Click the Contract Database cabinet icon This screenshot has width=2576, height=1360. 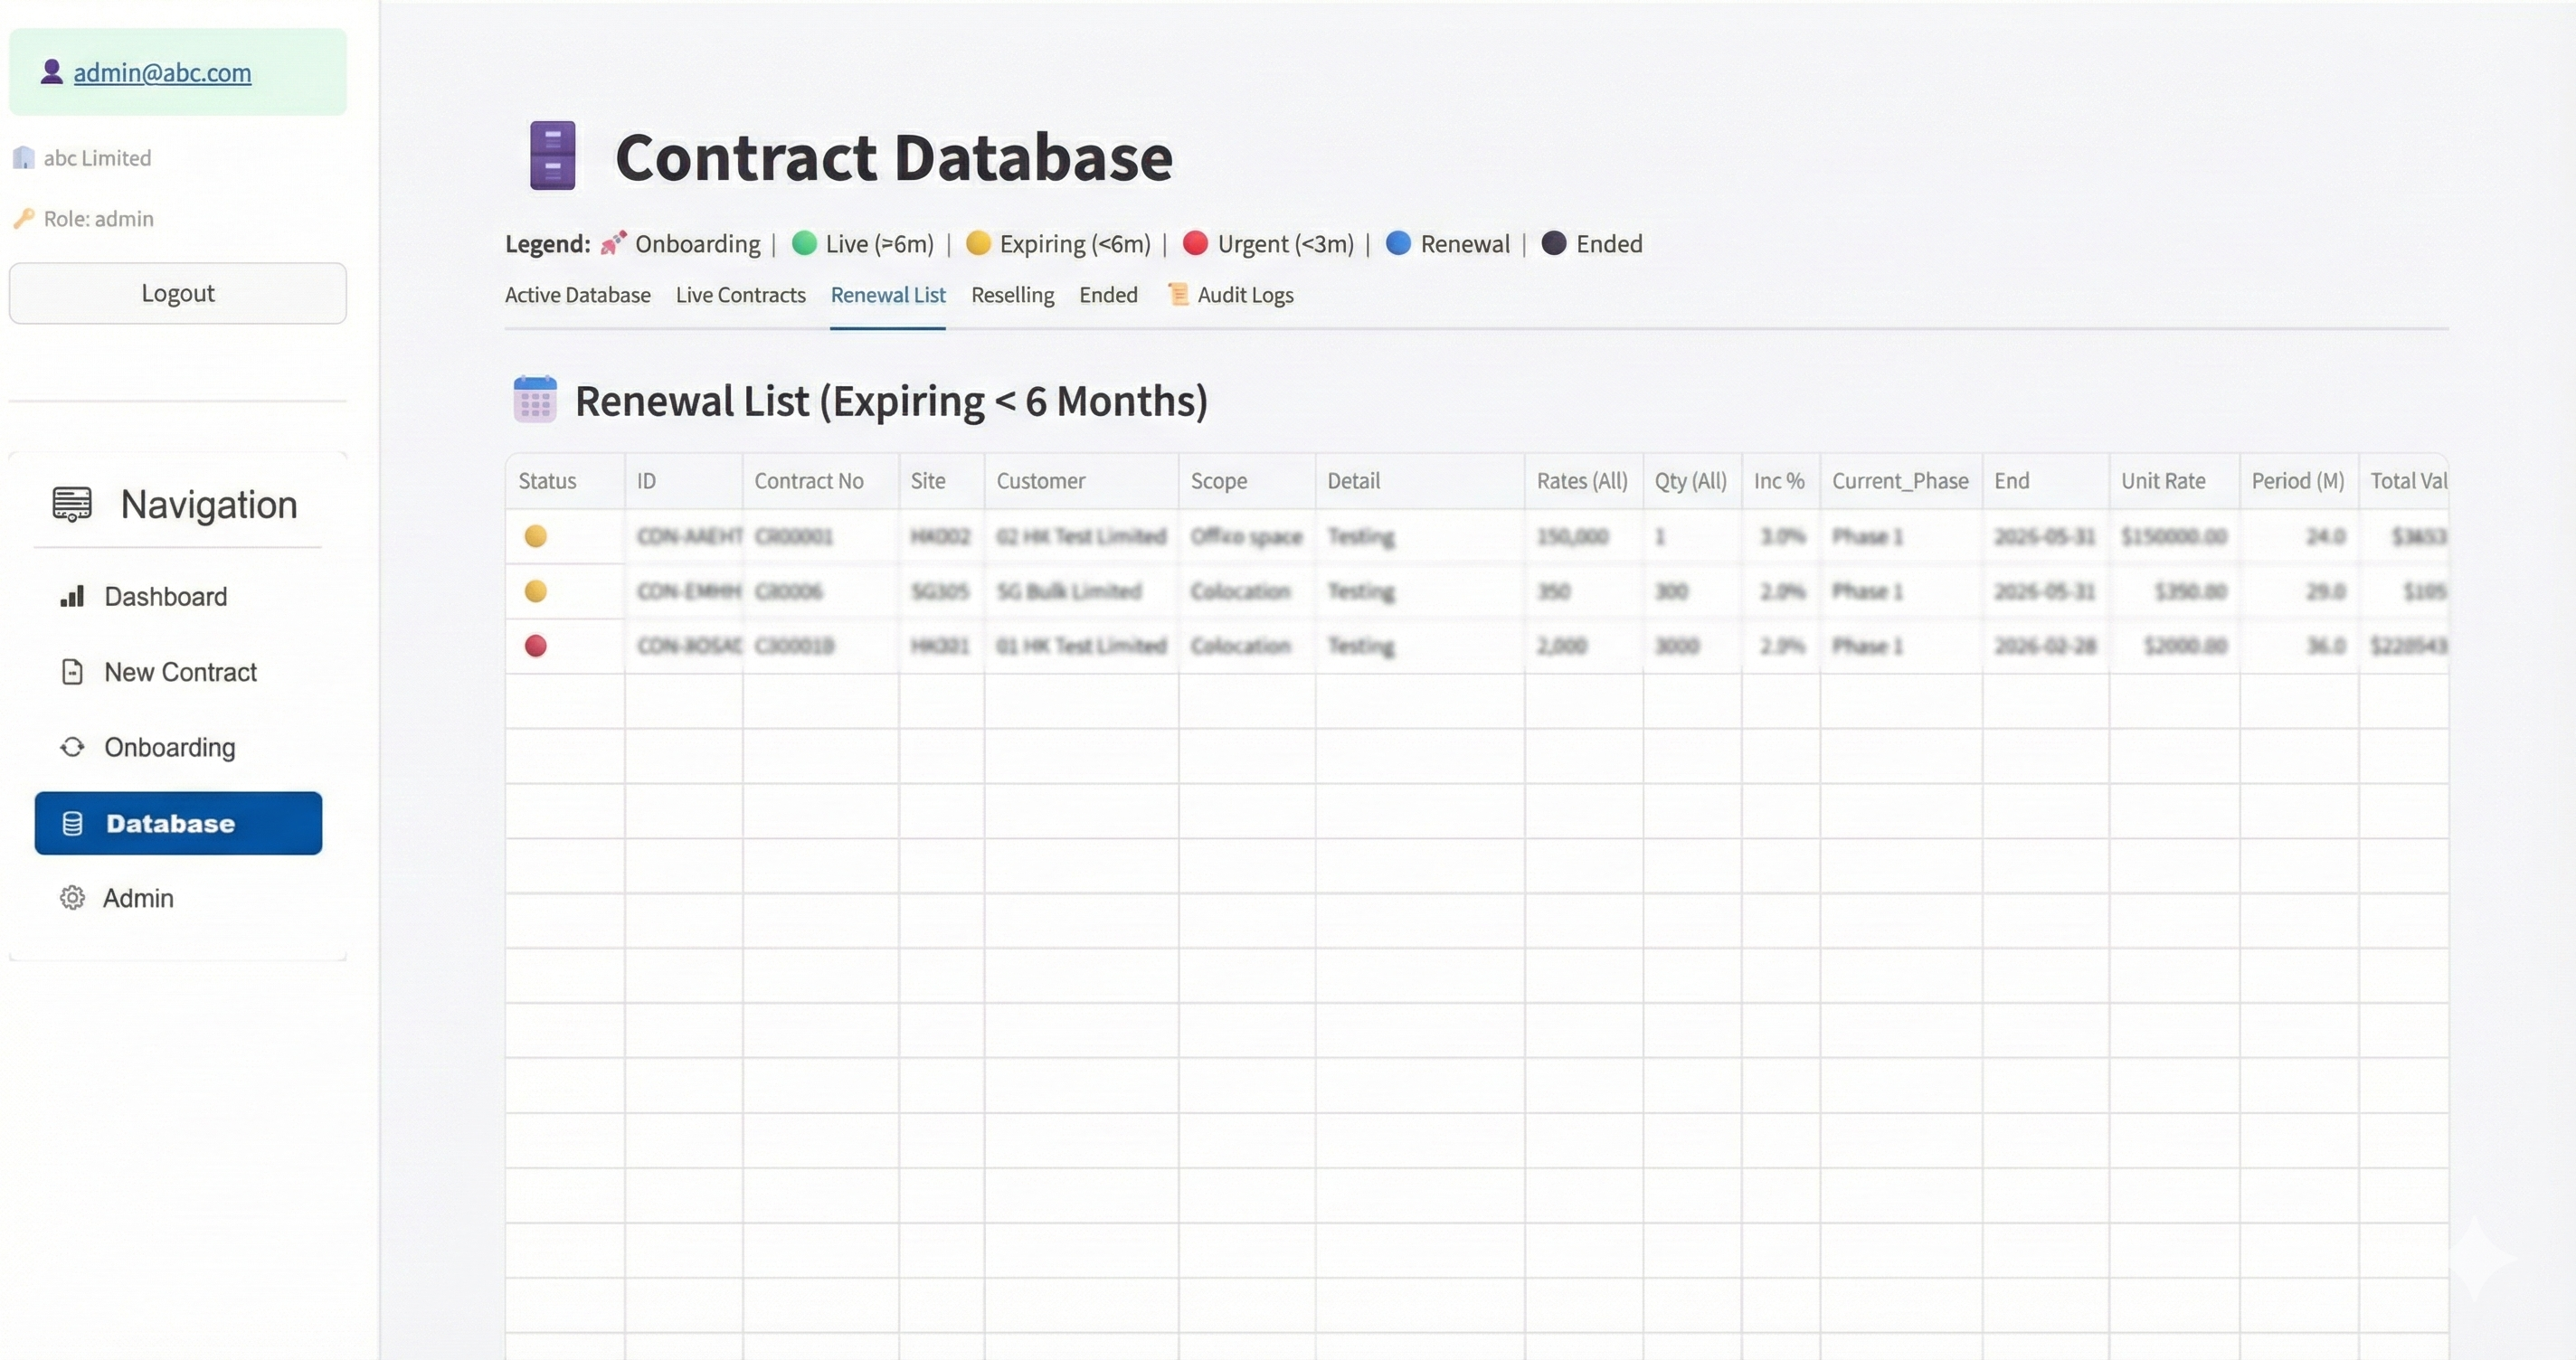coord(553,155)
